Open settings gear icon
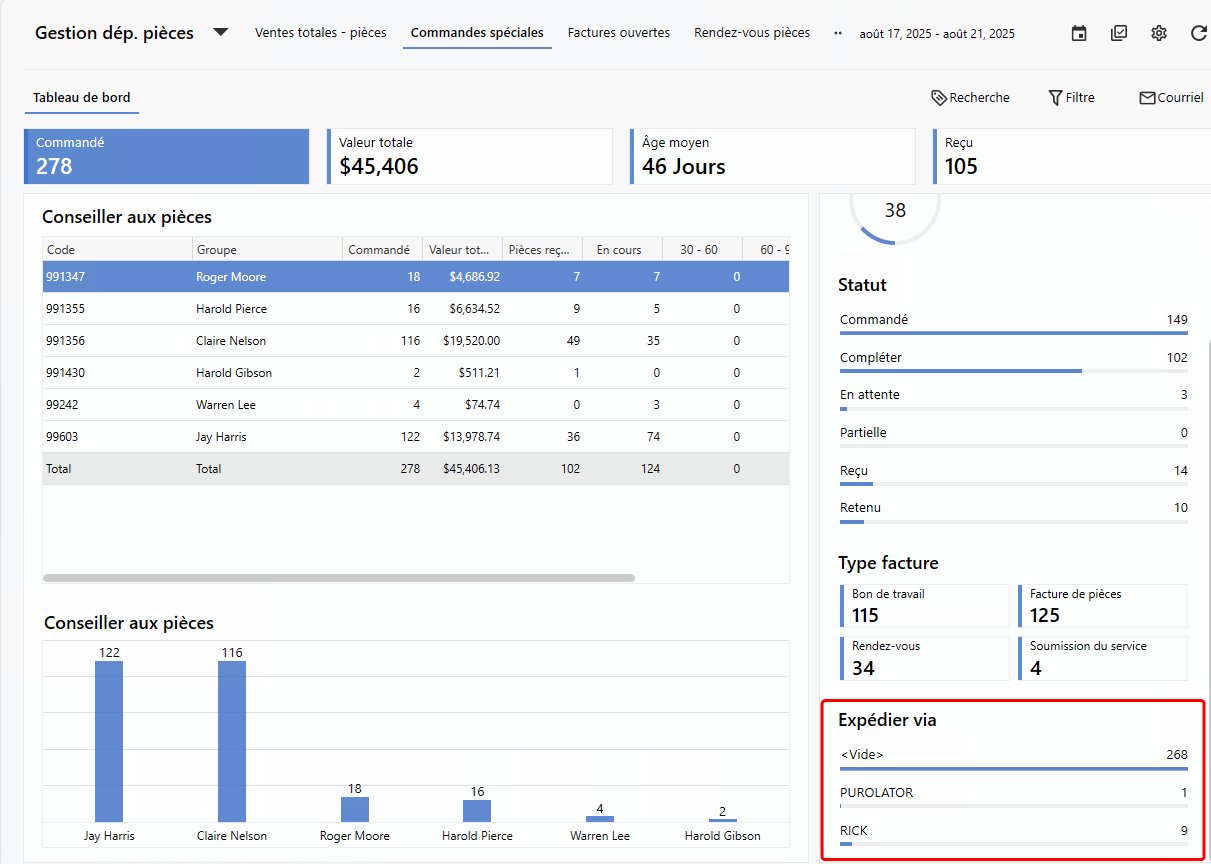 [x=1159, y=33]
